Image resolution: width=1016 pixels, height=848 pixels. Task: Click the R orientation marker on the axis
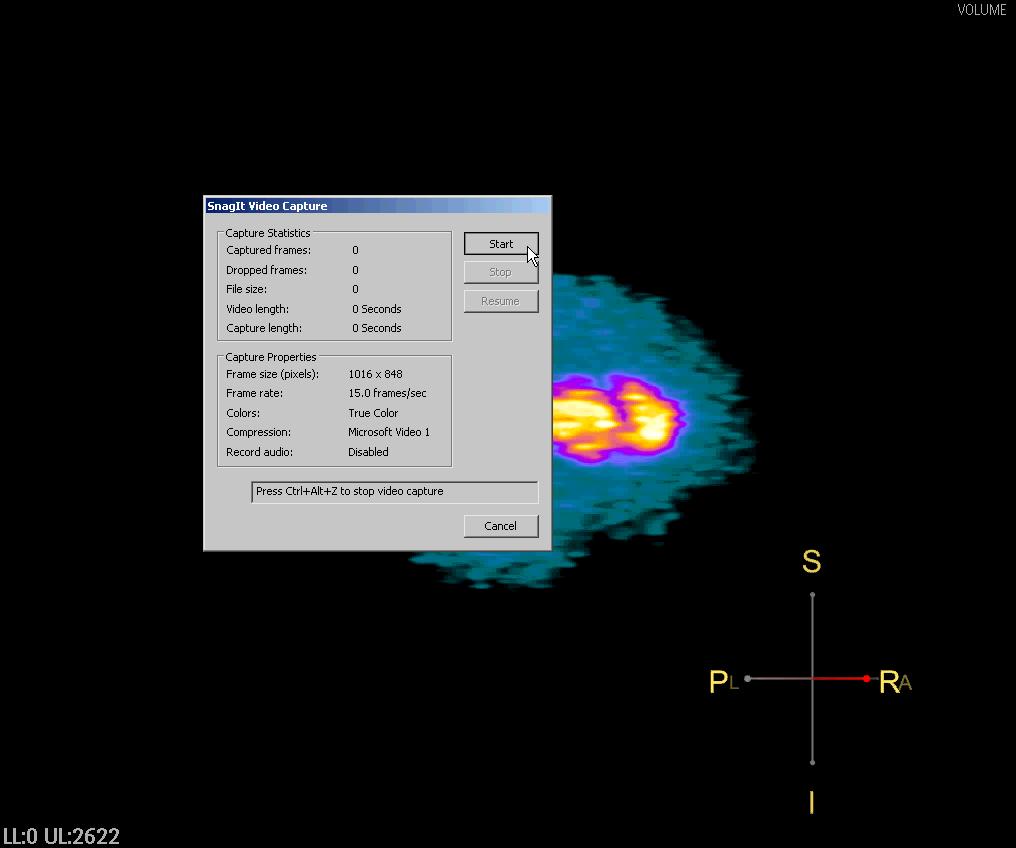[x=889, y=682]
